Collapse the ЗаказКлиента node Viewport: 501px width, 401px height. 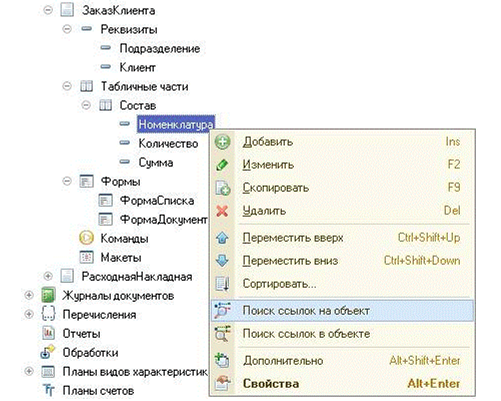(x=48, y=10)
